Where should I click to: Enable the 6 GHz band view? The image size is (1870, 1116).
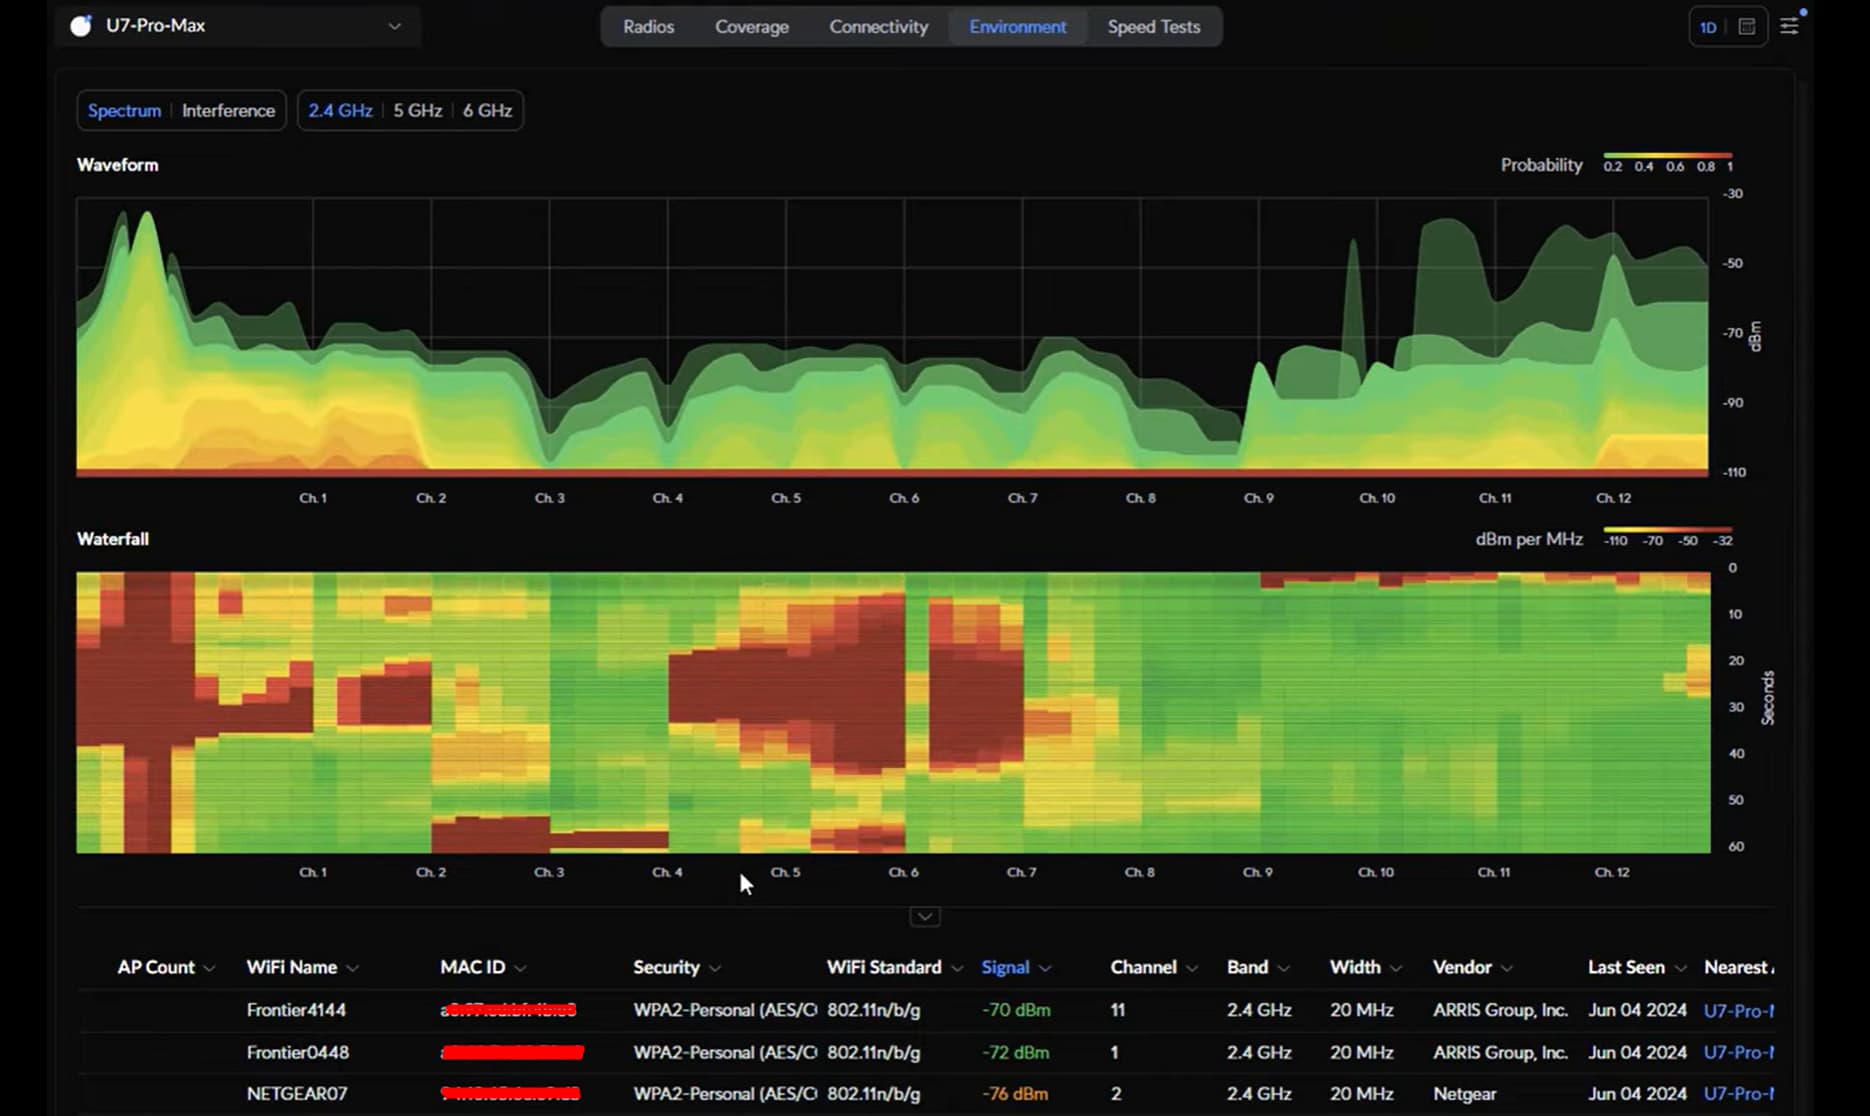coord(487,110)
